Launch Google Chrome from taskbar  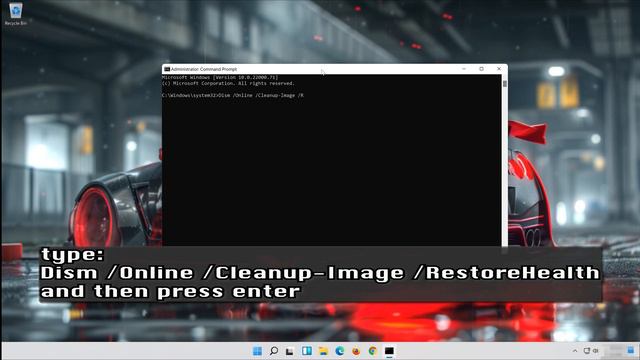click(372, 351)
